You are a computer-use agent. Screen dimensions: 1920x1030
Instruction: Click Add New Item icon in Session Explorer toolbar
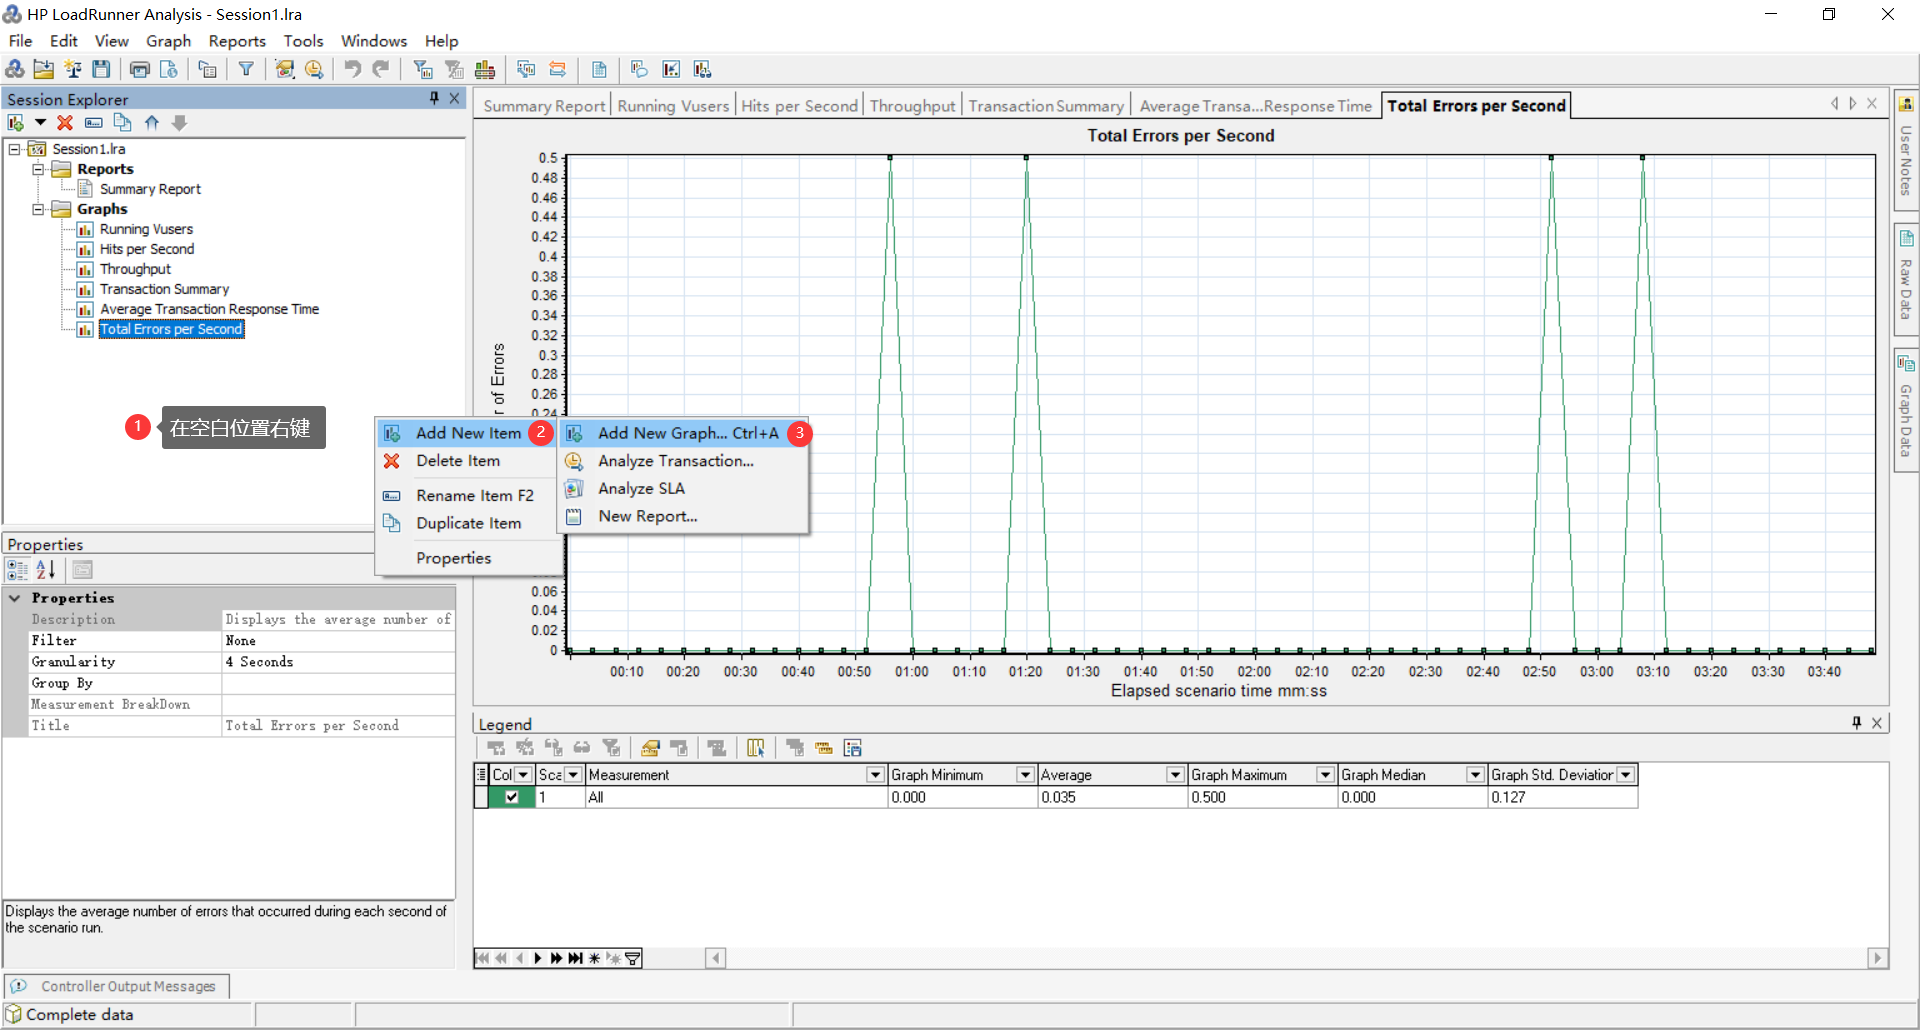click(x=16, y=123)
